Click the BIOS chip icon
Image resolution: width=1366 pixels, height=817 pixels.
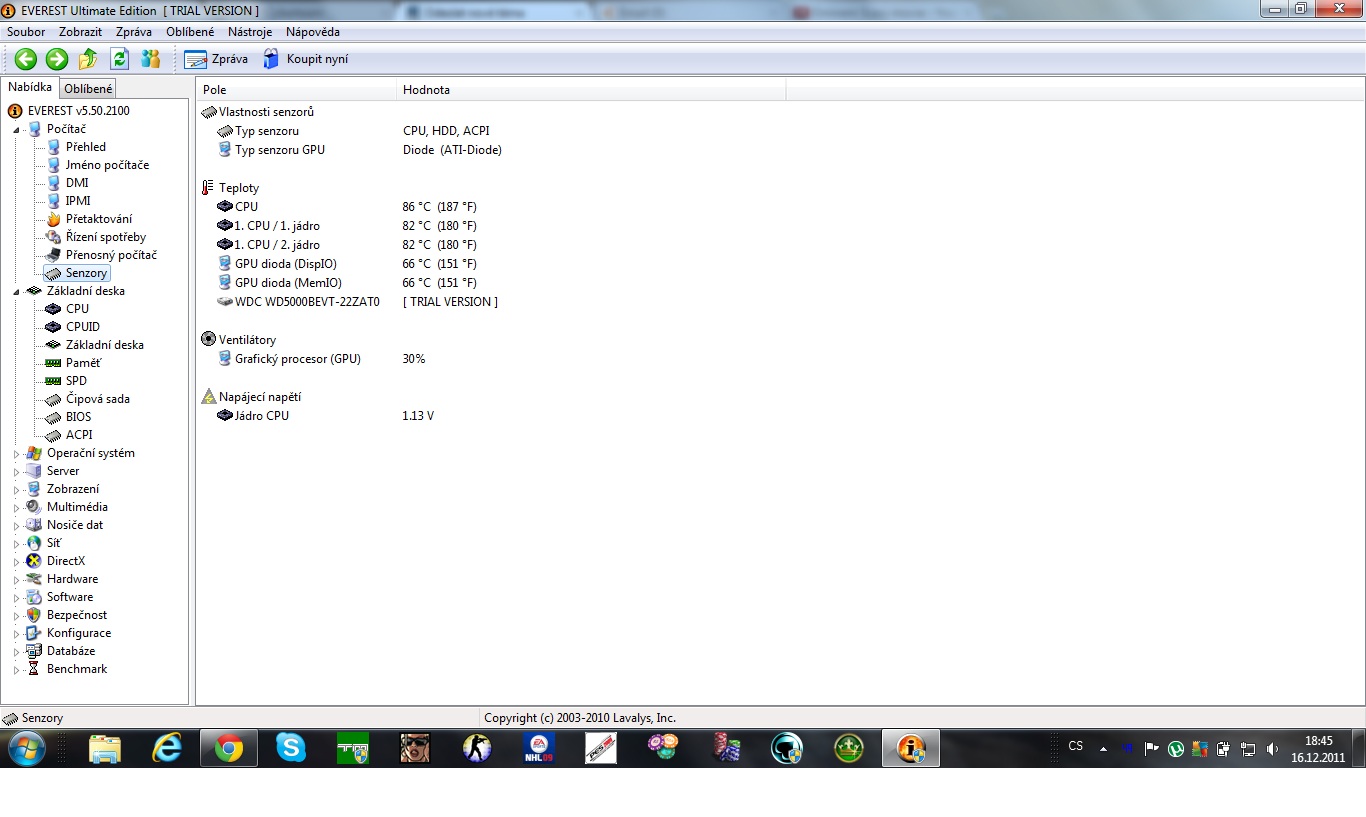click(x=54, y=417)
